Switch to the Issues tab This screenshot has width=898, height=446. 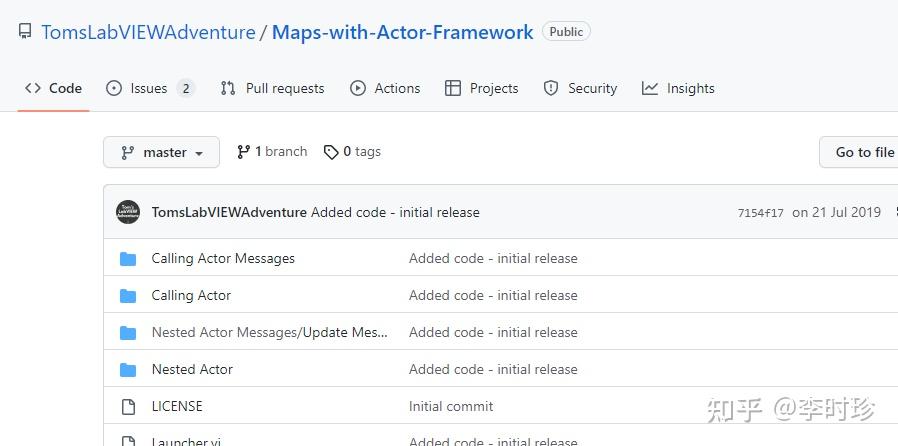150,88
